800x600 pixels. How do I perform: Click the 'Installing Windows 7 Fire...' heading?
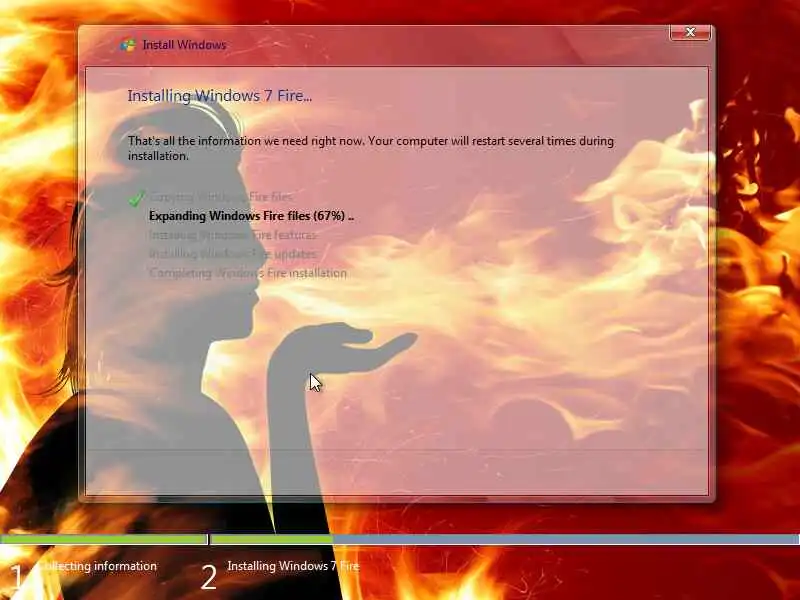[219, 96]
